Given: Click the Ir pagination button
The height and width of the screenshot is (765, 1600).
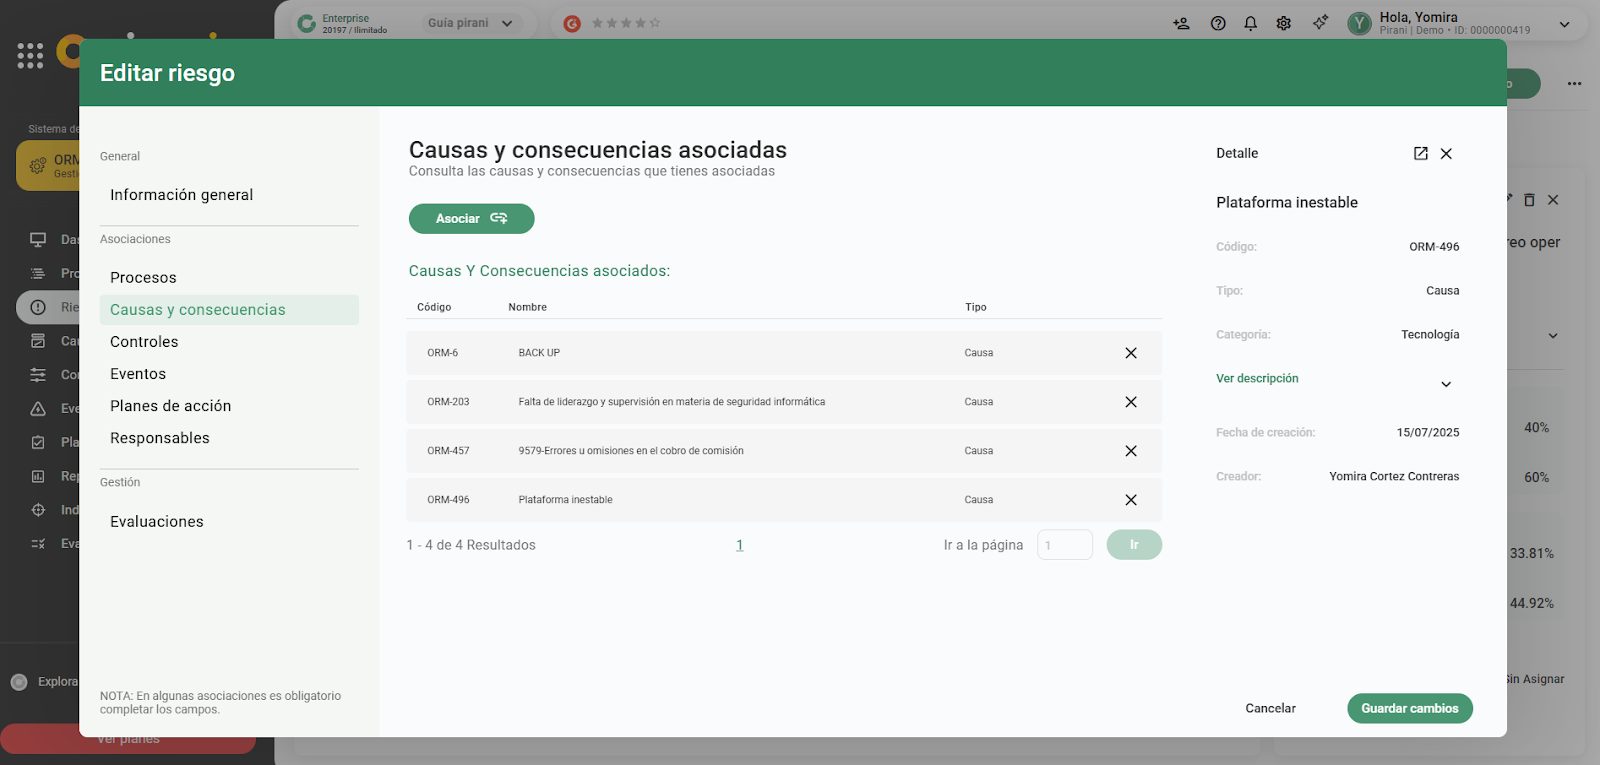Looking at the screenshot, I should pyautogui.click(x=1134, y=545).
